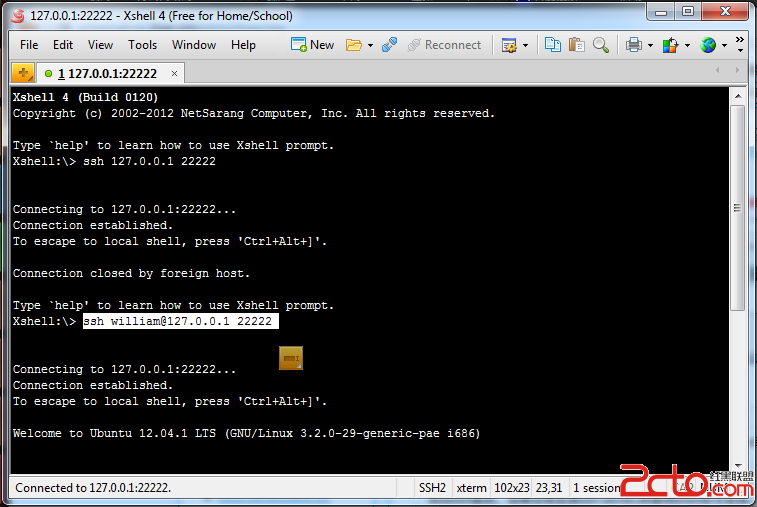Open the Window menu

click(x=194, y=45)
